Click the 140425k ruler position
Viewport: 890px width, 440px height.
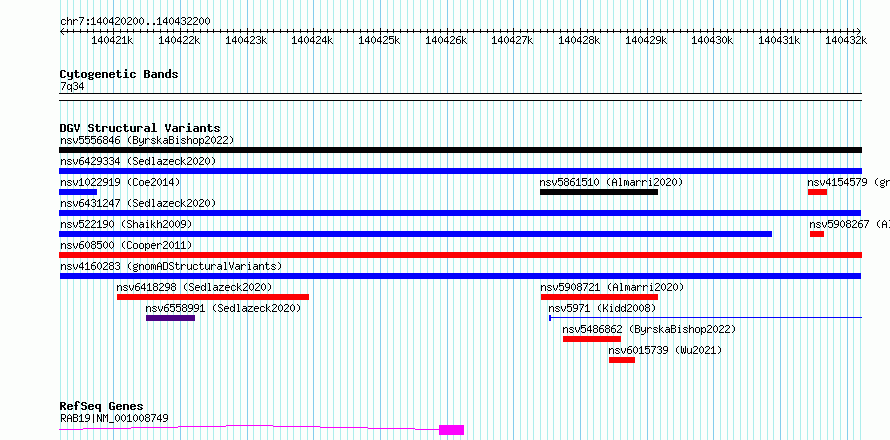click(x=380, y=40)
